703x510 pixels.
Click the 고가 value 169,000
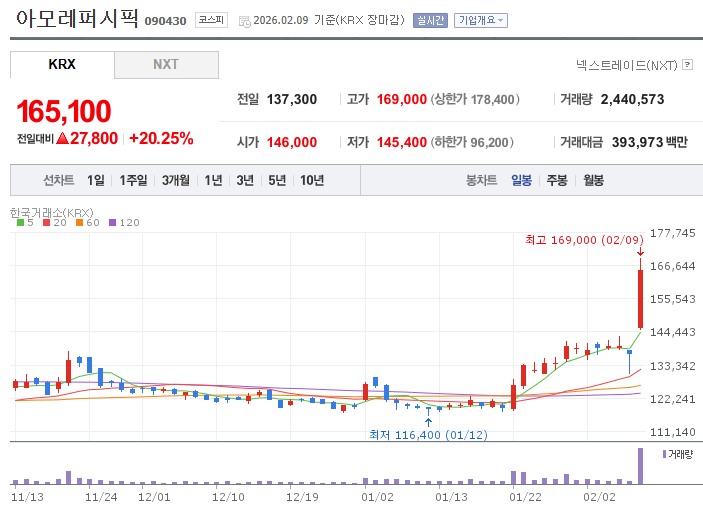(402, 99)
